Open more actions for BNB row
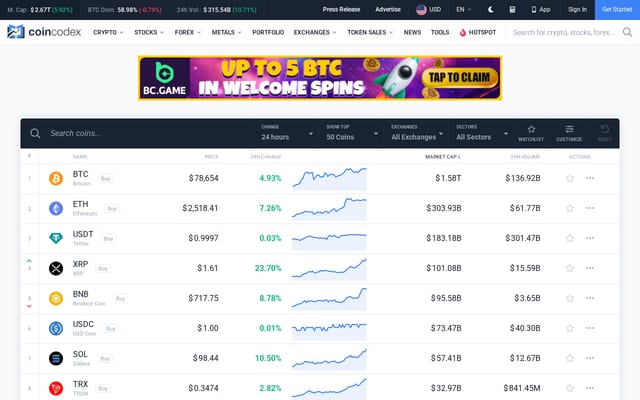 tap(590, 298)
